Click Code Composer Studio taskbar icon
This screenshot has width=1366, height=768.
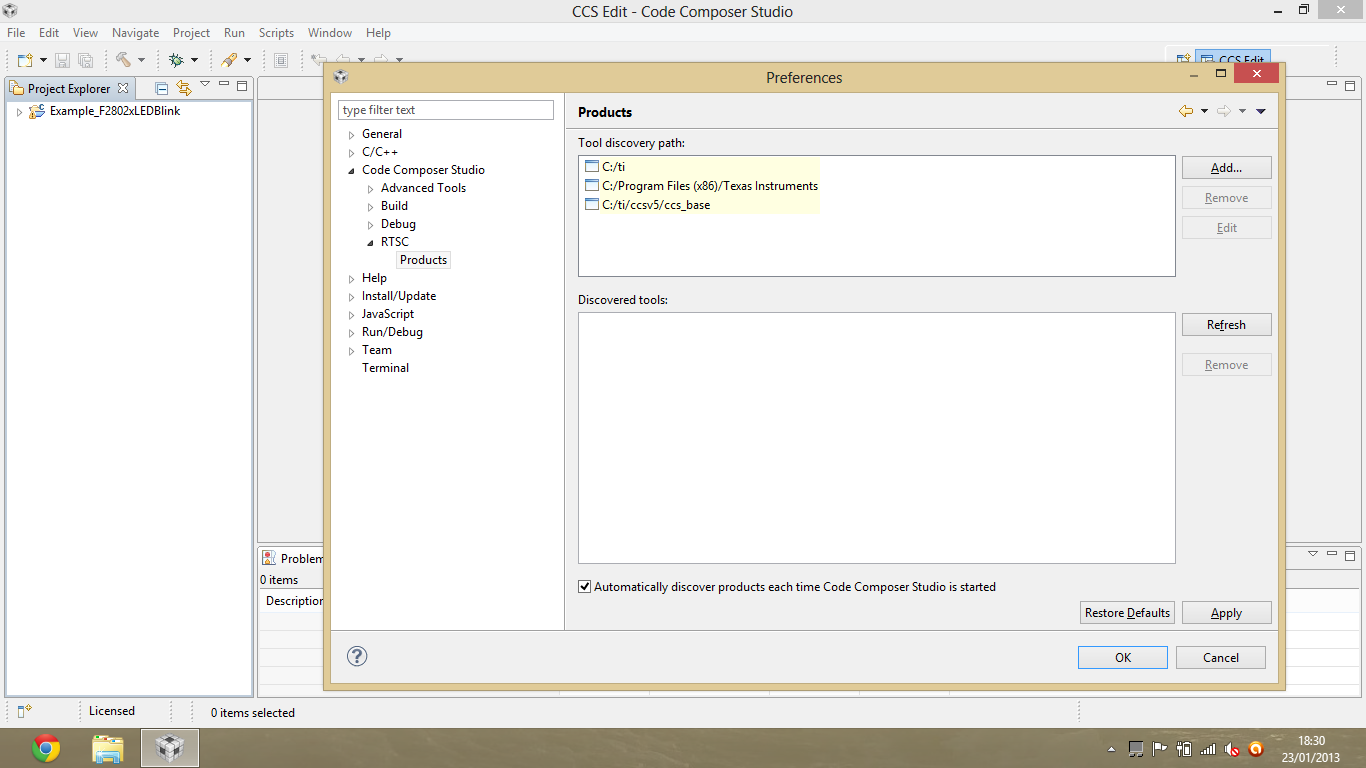[170, 748]
